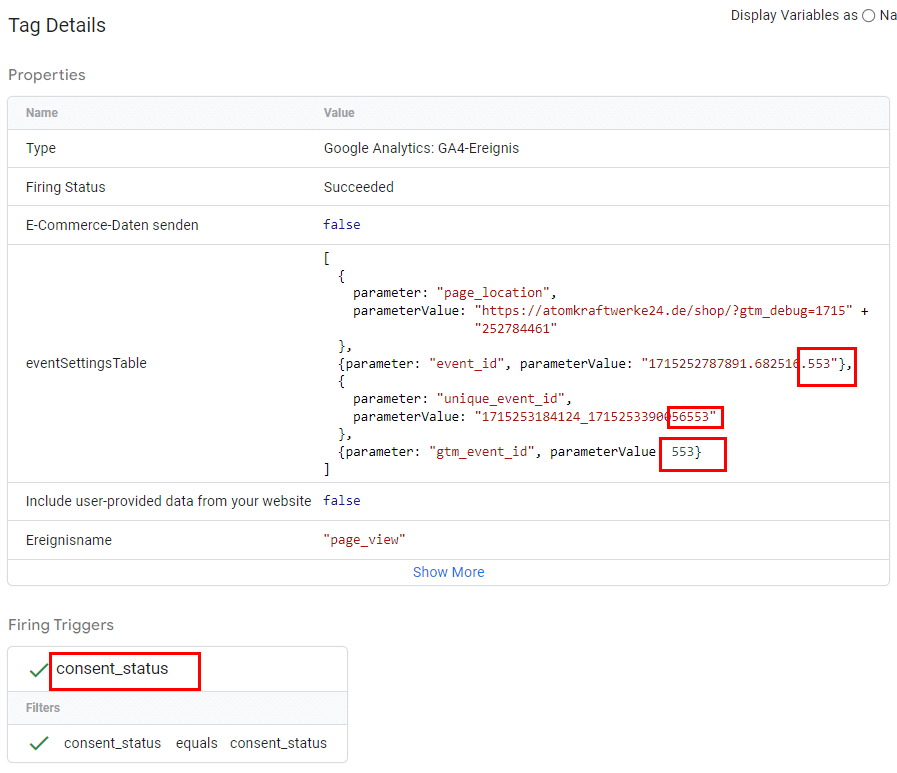
Task: Click the gtm_event_id value 553
Action: (x=683, y=452)
